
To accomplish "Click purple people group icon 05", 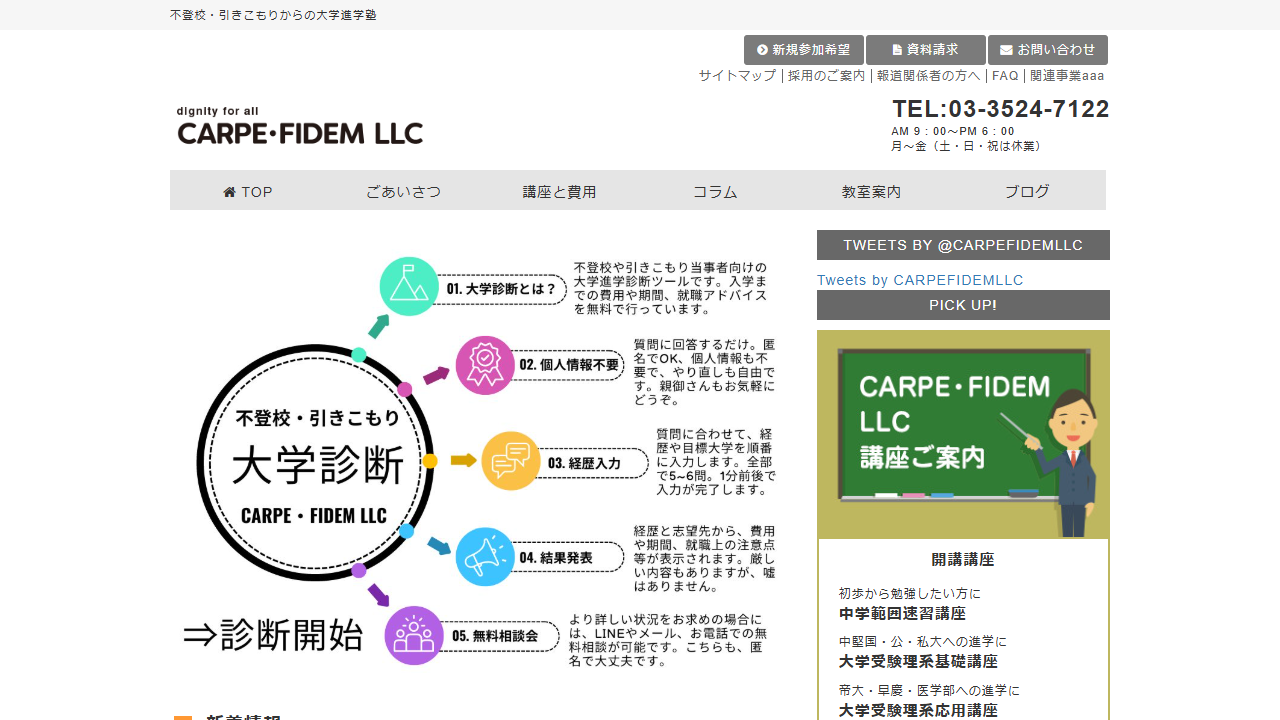I will tap(414, 635).
